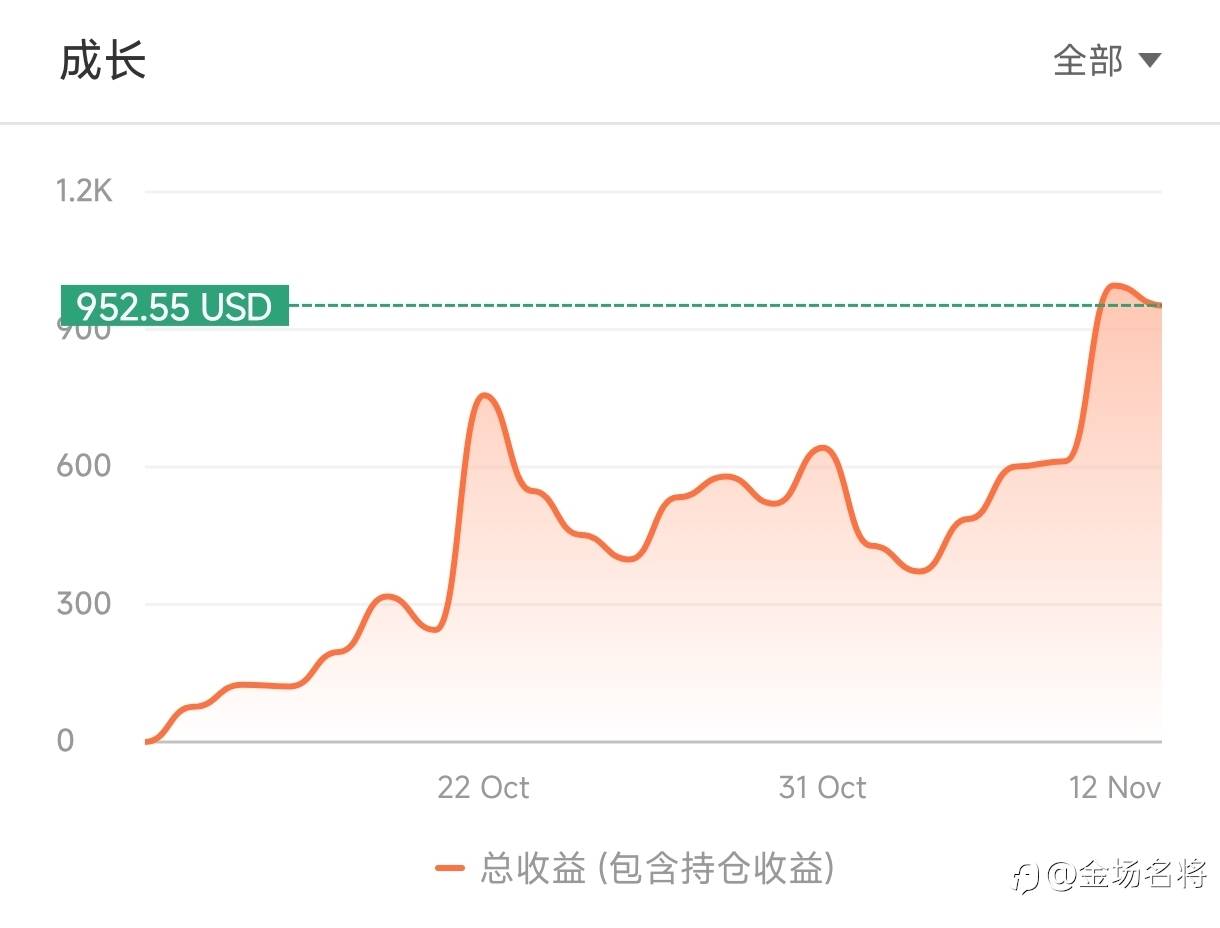Click the curve's starting point at zero
Viewport: 1220px width, 928px height.
[148, 741]
